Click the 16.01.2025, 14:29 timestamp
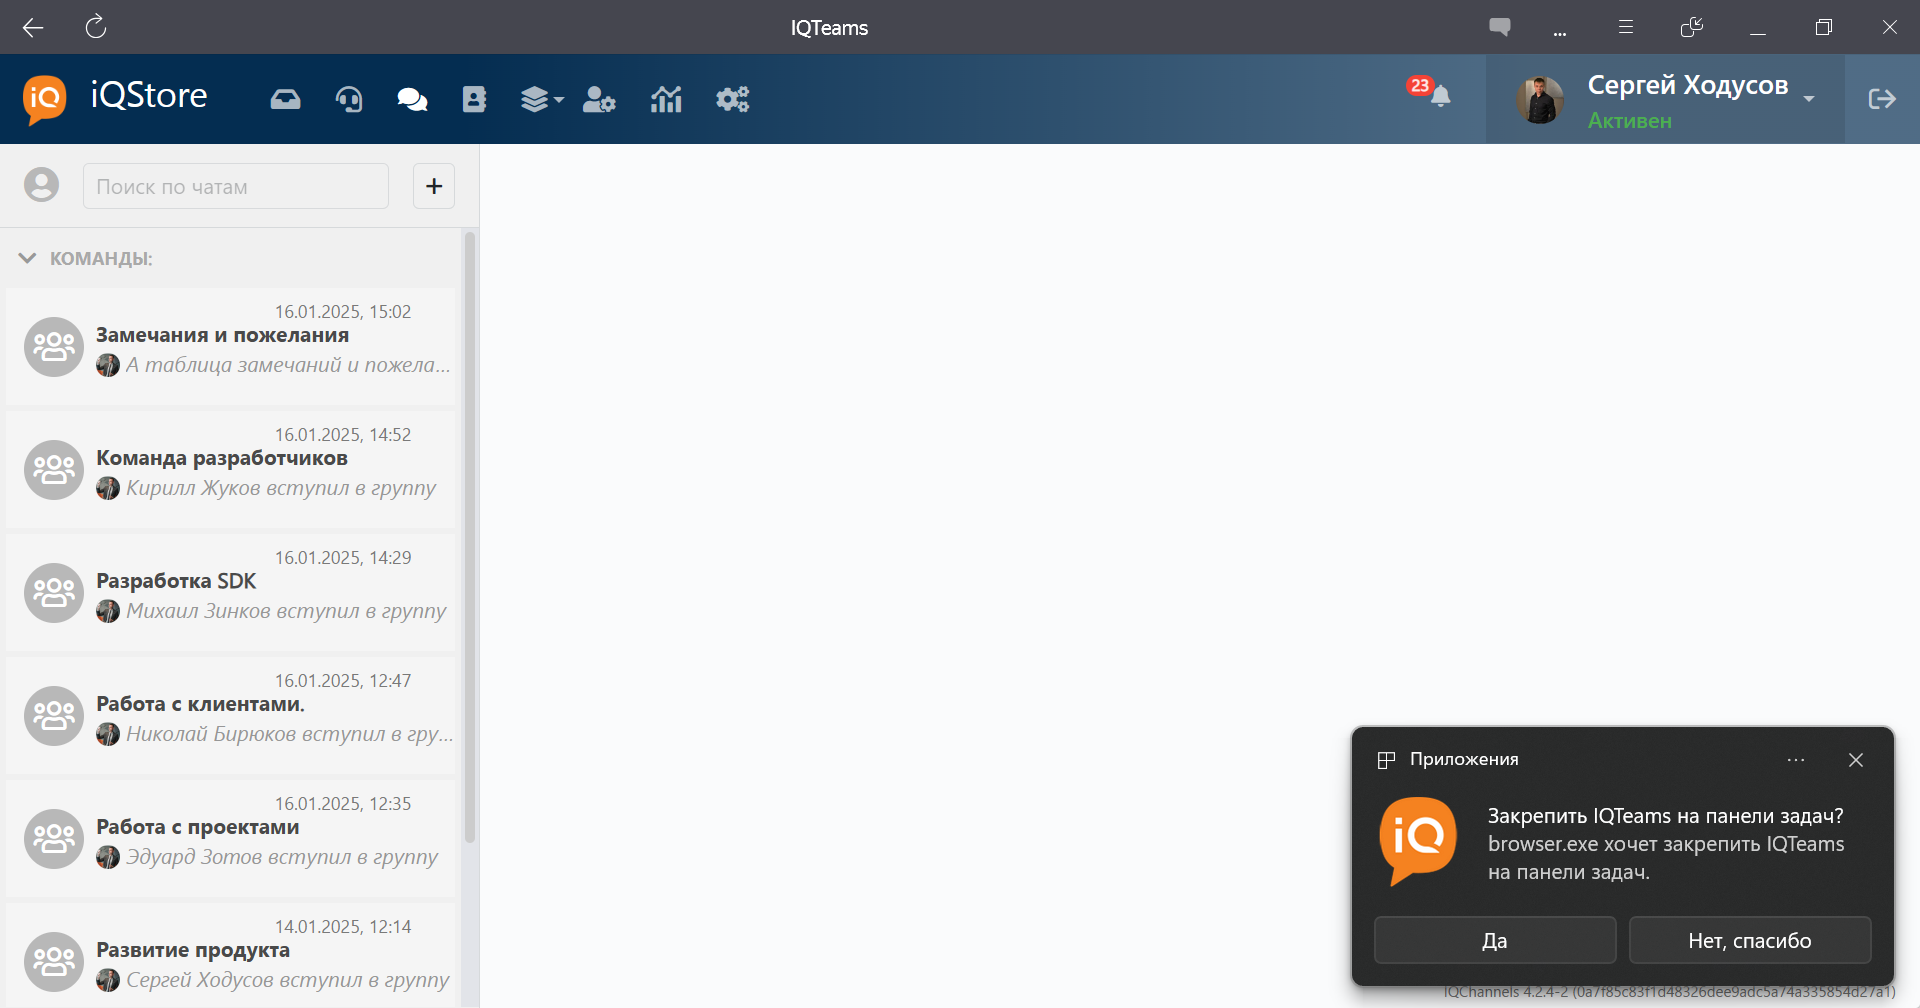Screen dimensions: 1920x1008 343,558
